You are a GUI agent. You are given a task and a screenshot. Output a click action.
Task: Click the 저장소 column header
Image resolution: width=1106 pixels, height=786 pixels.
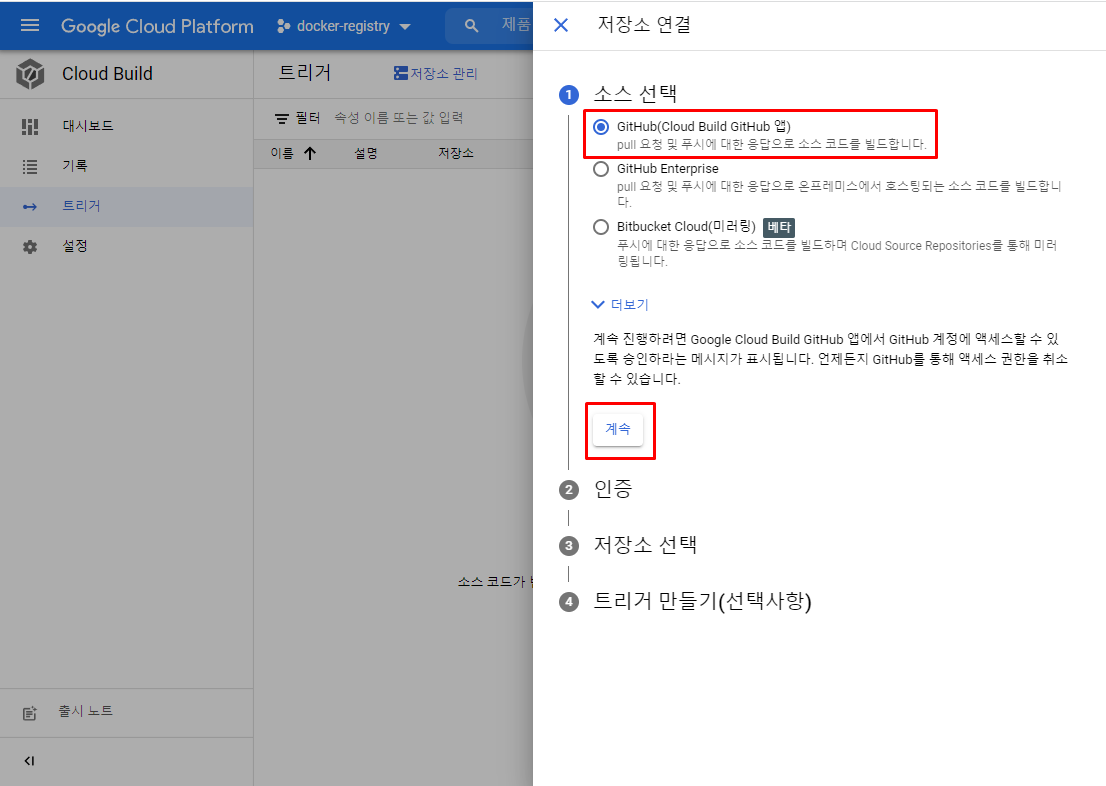point(456,153)
